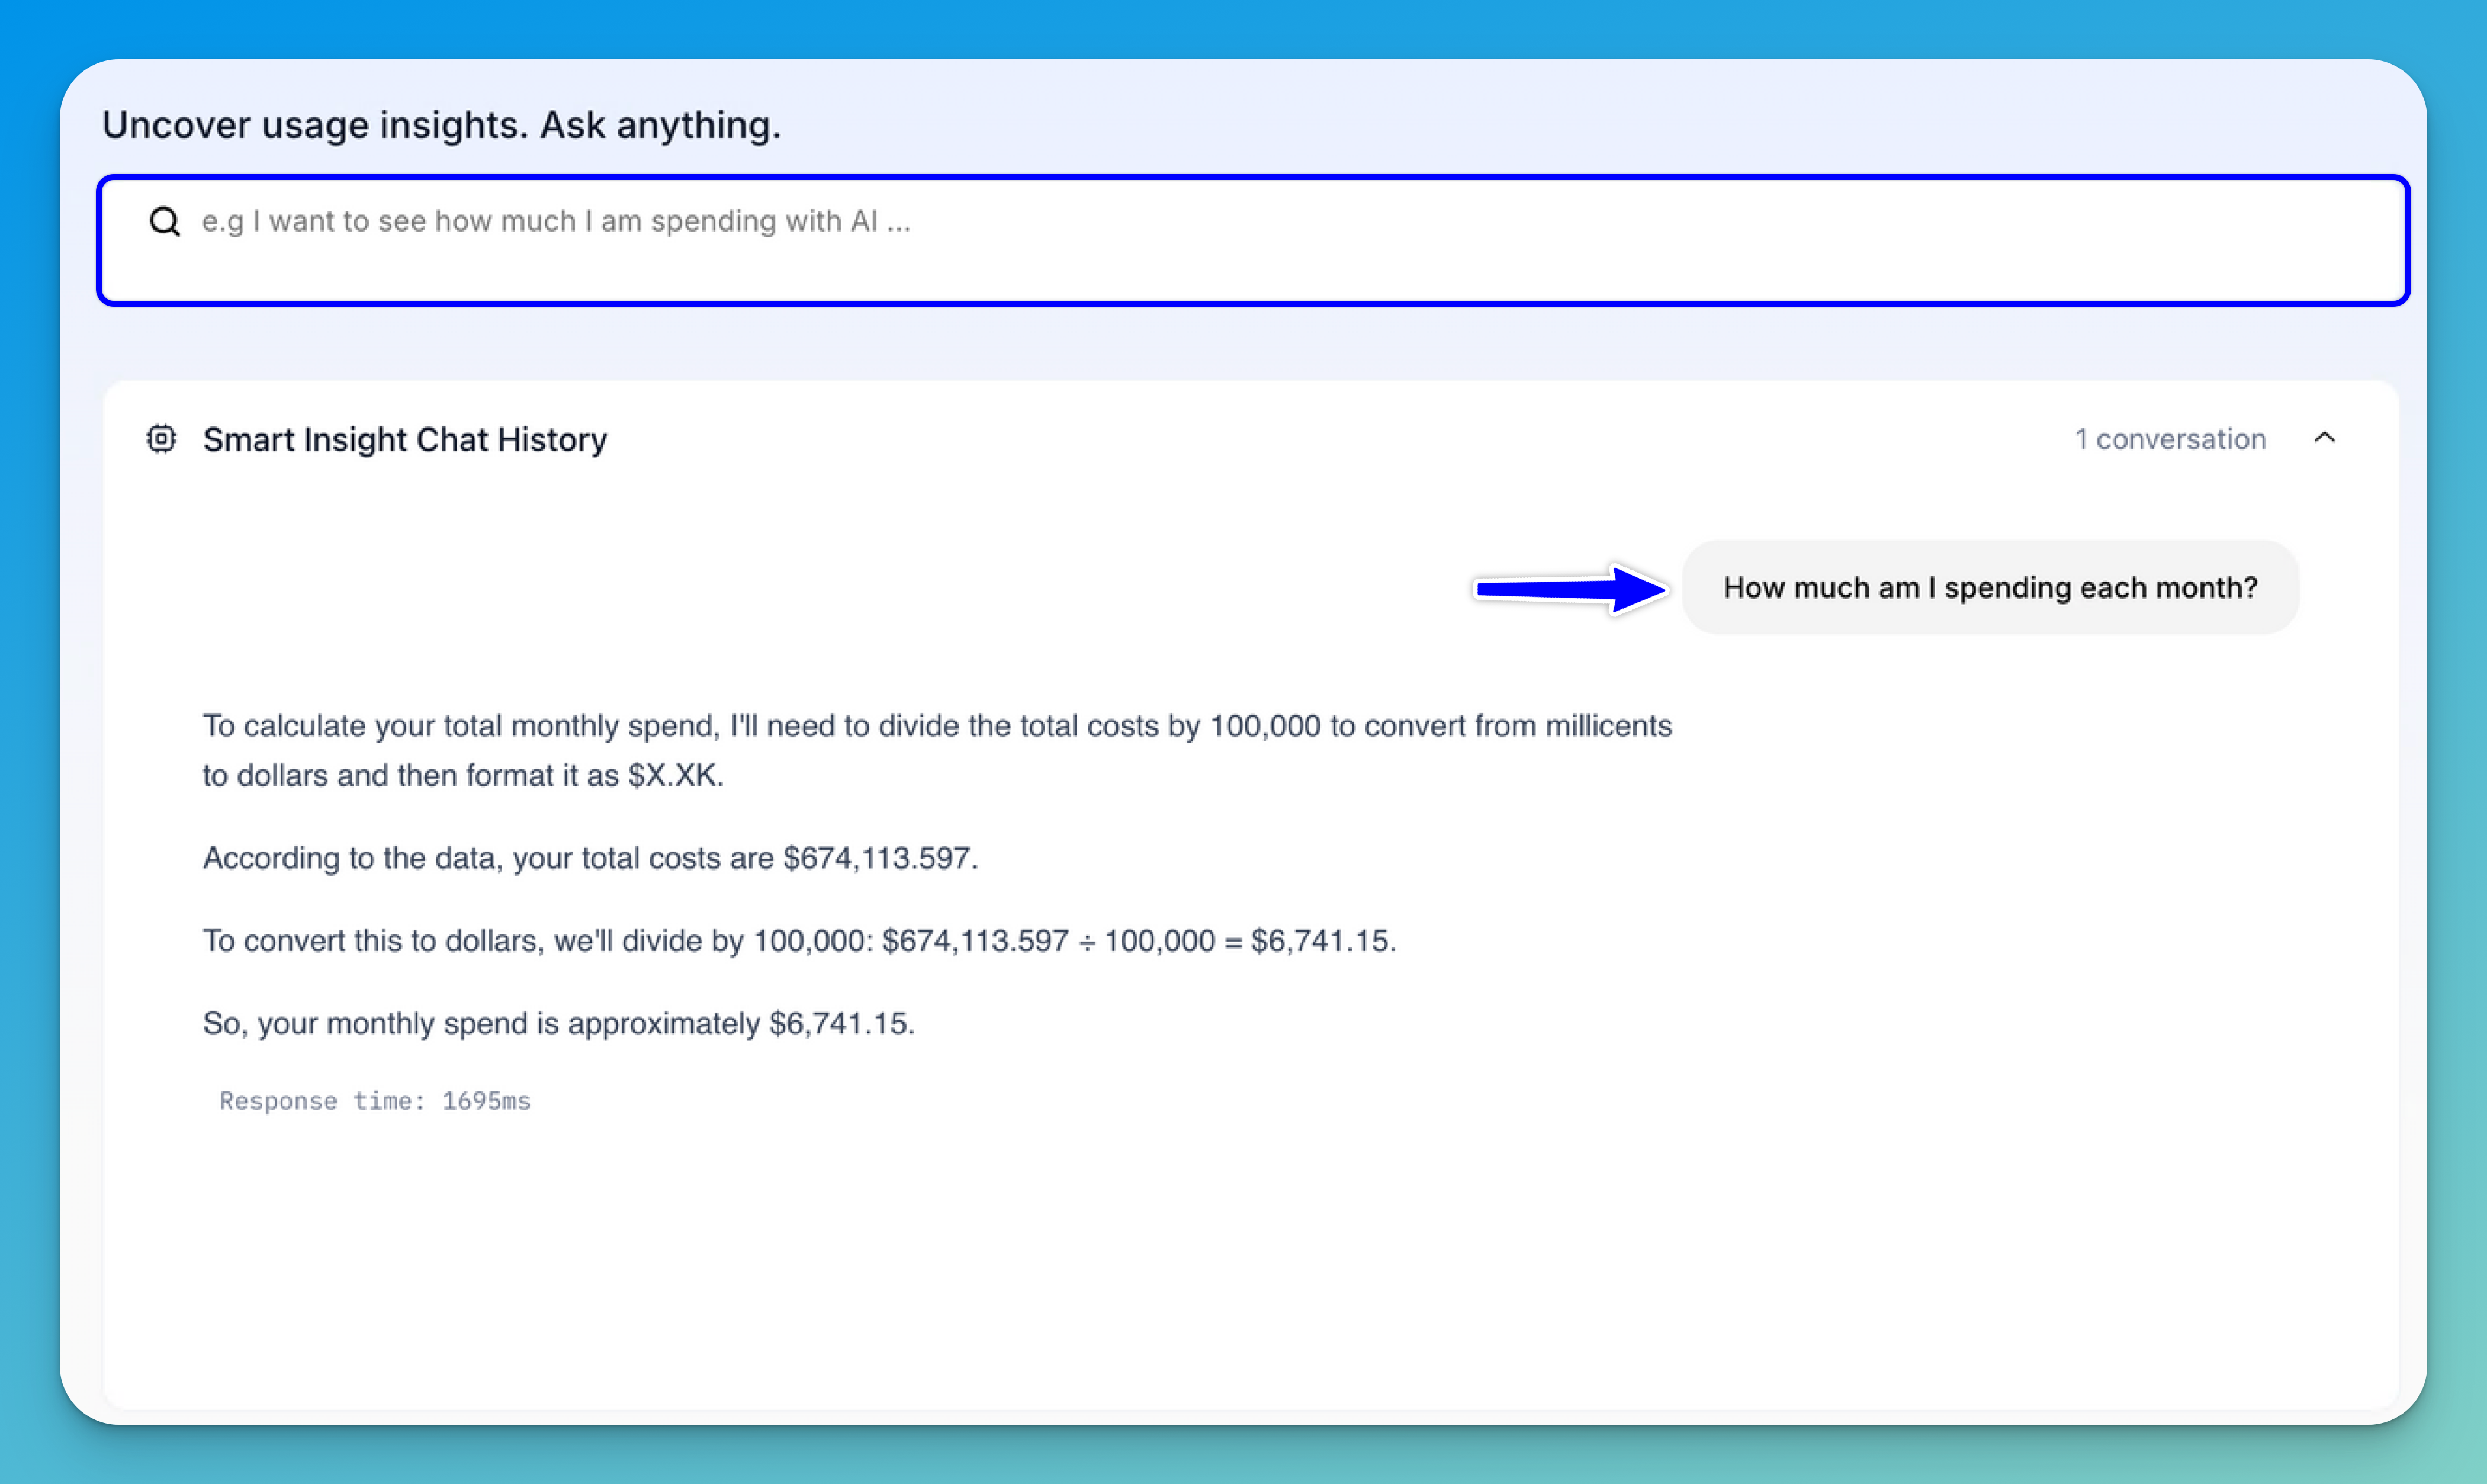Click the magnifying glass search icon
2487x1484 pixels.
click(165, 221)
